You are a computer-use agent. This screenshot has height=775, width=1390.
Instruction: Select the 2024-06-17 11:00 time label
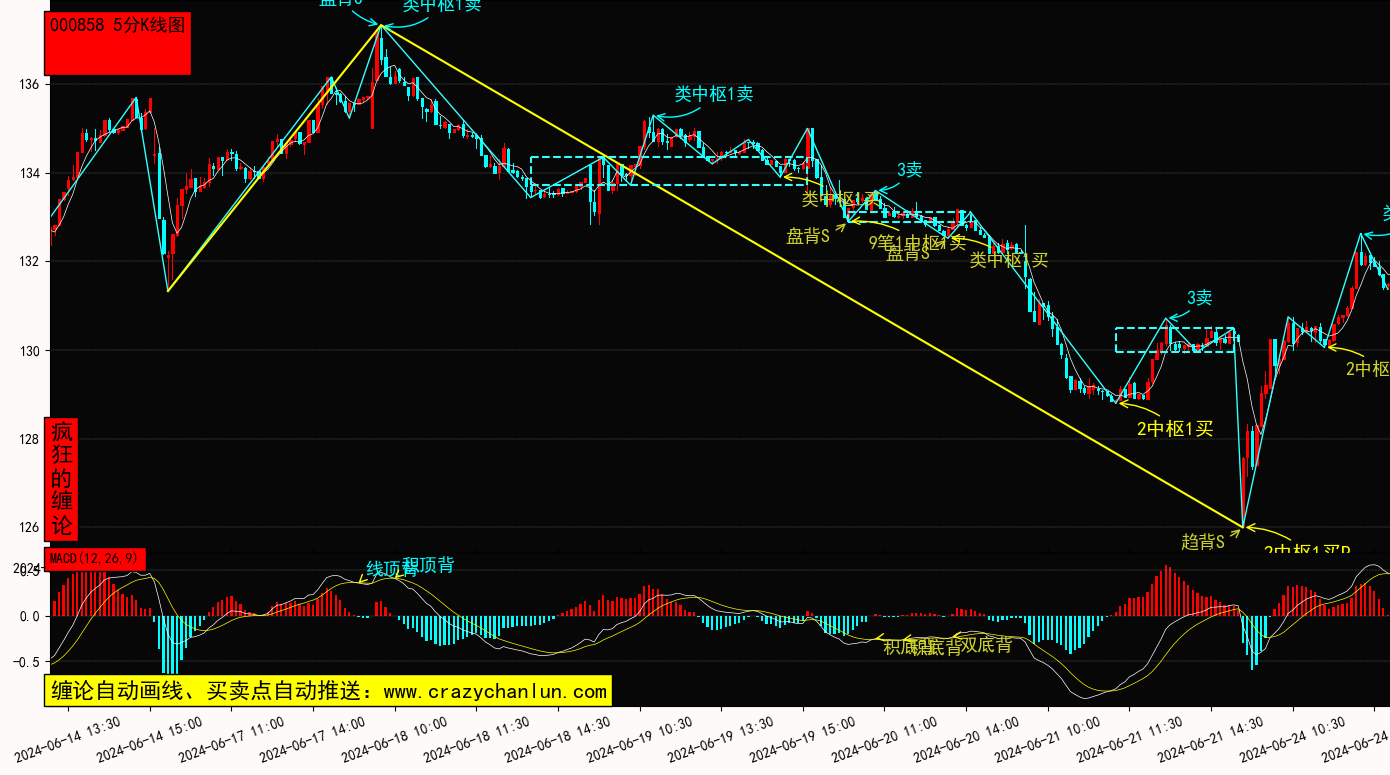pos(232,739)
